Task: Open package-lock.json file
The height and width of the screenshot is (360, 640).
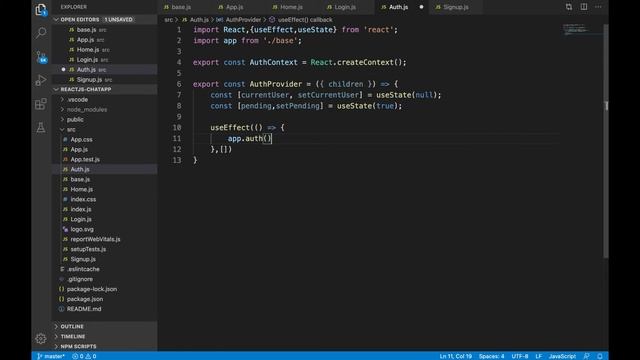Action: (92, 289)
